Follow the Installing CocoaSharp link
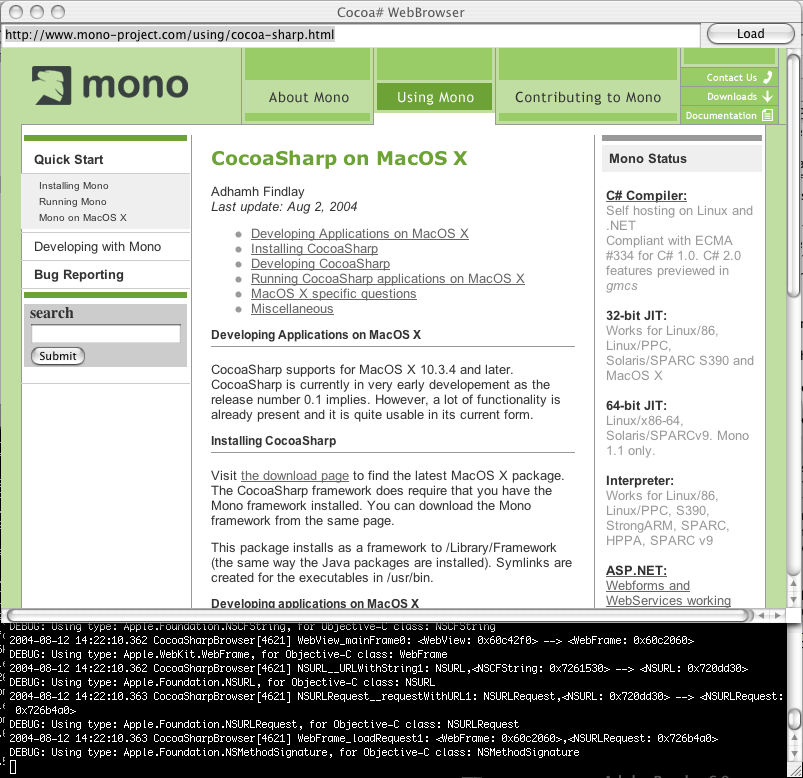803x778 pixels. click(x=314, y=248)
